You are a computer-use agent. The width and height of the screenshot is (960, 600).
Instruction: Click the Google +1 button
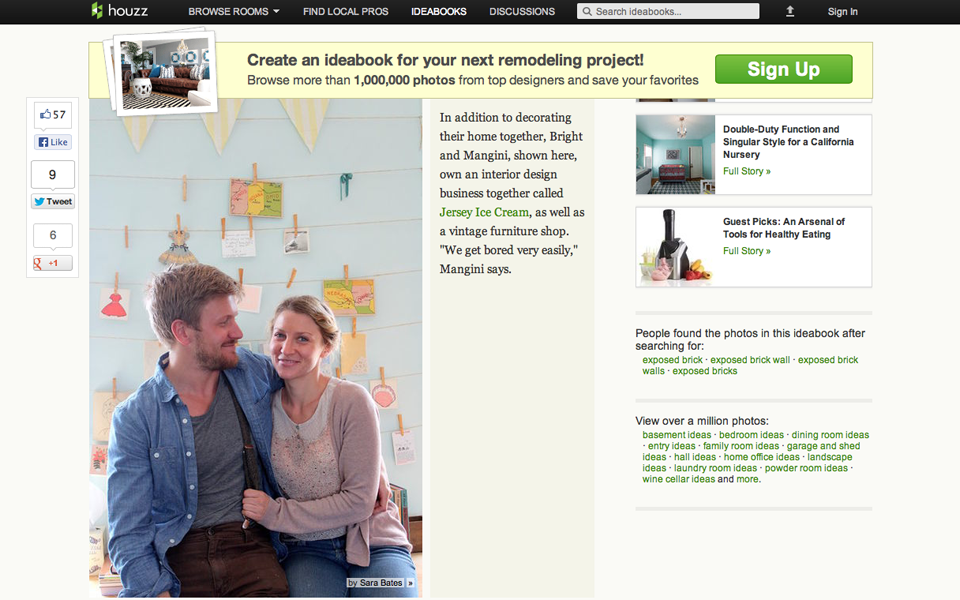53,263
